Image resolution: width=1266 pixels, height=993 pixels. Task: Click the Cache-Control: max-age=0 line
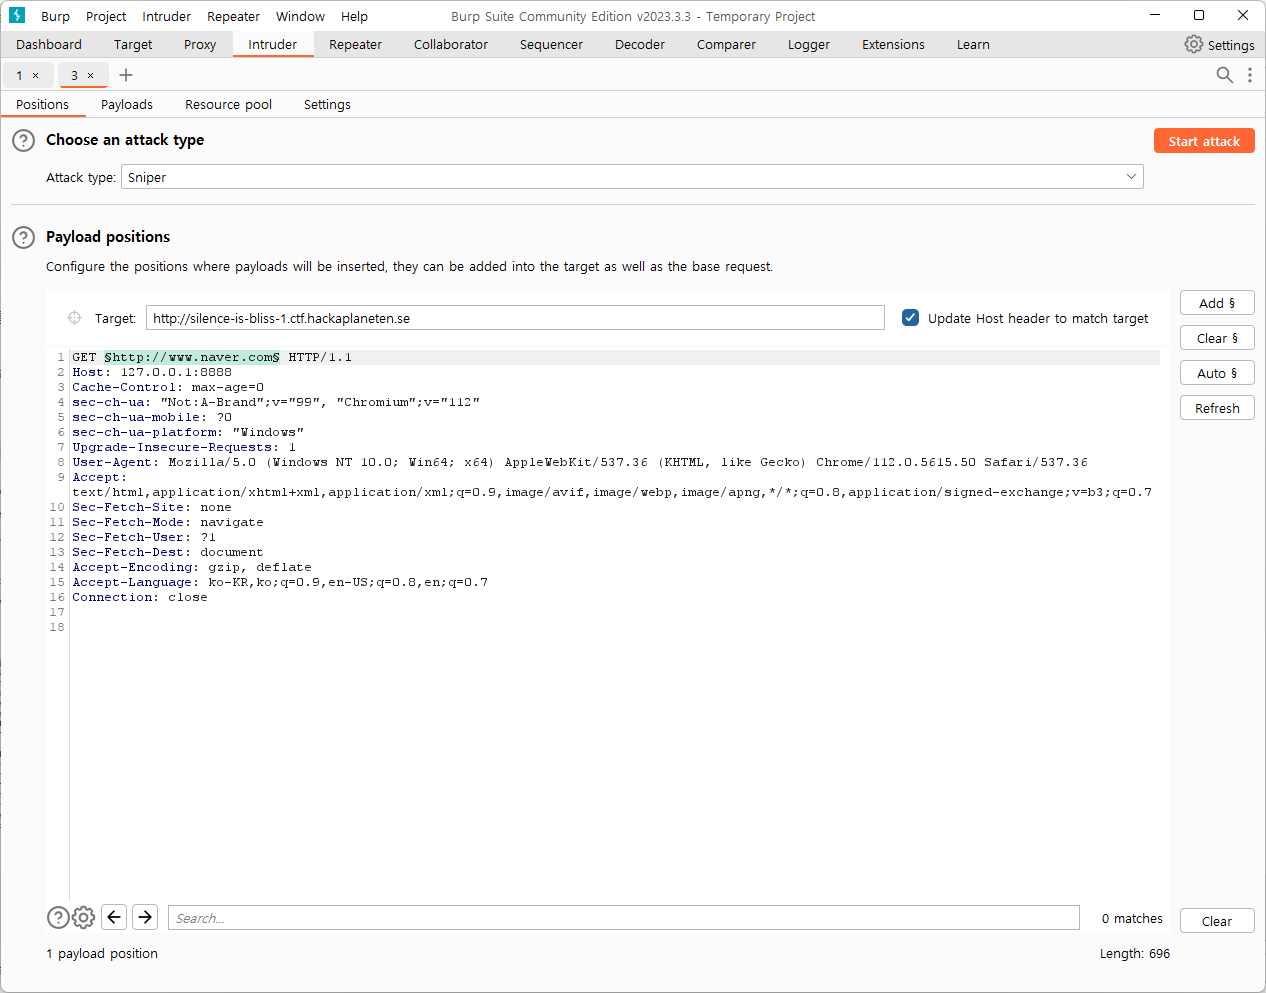point(168,387)
